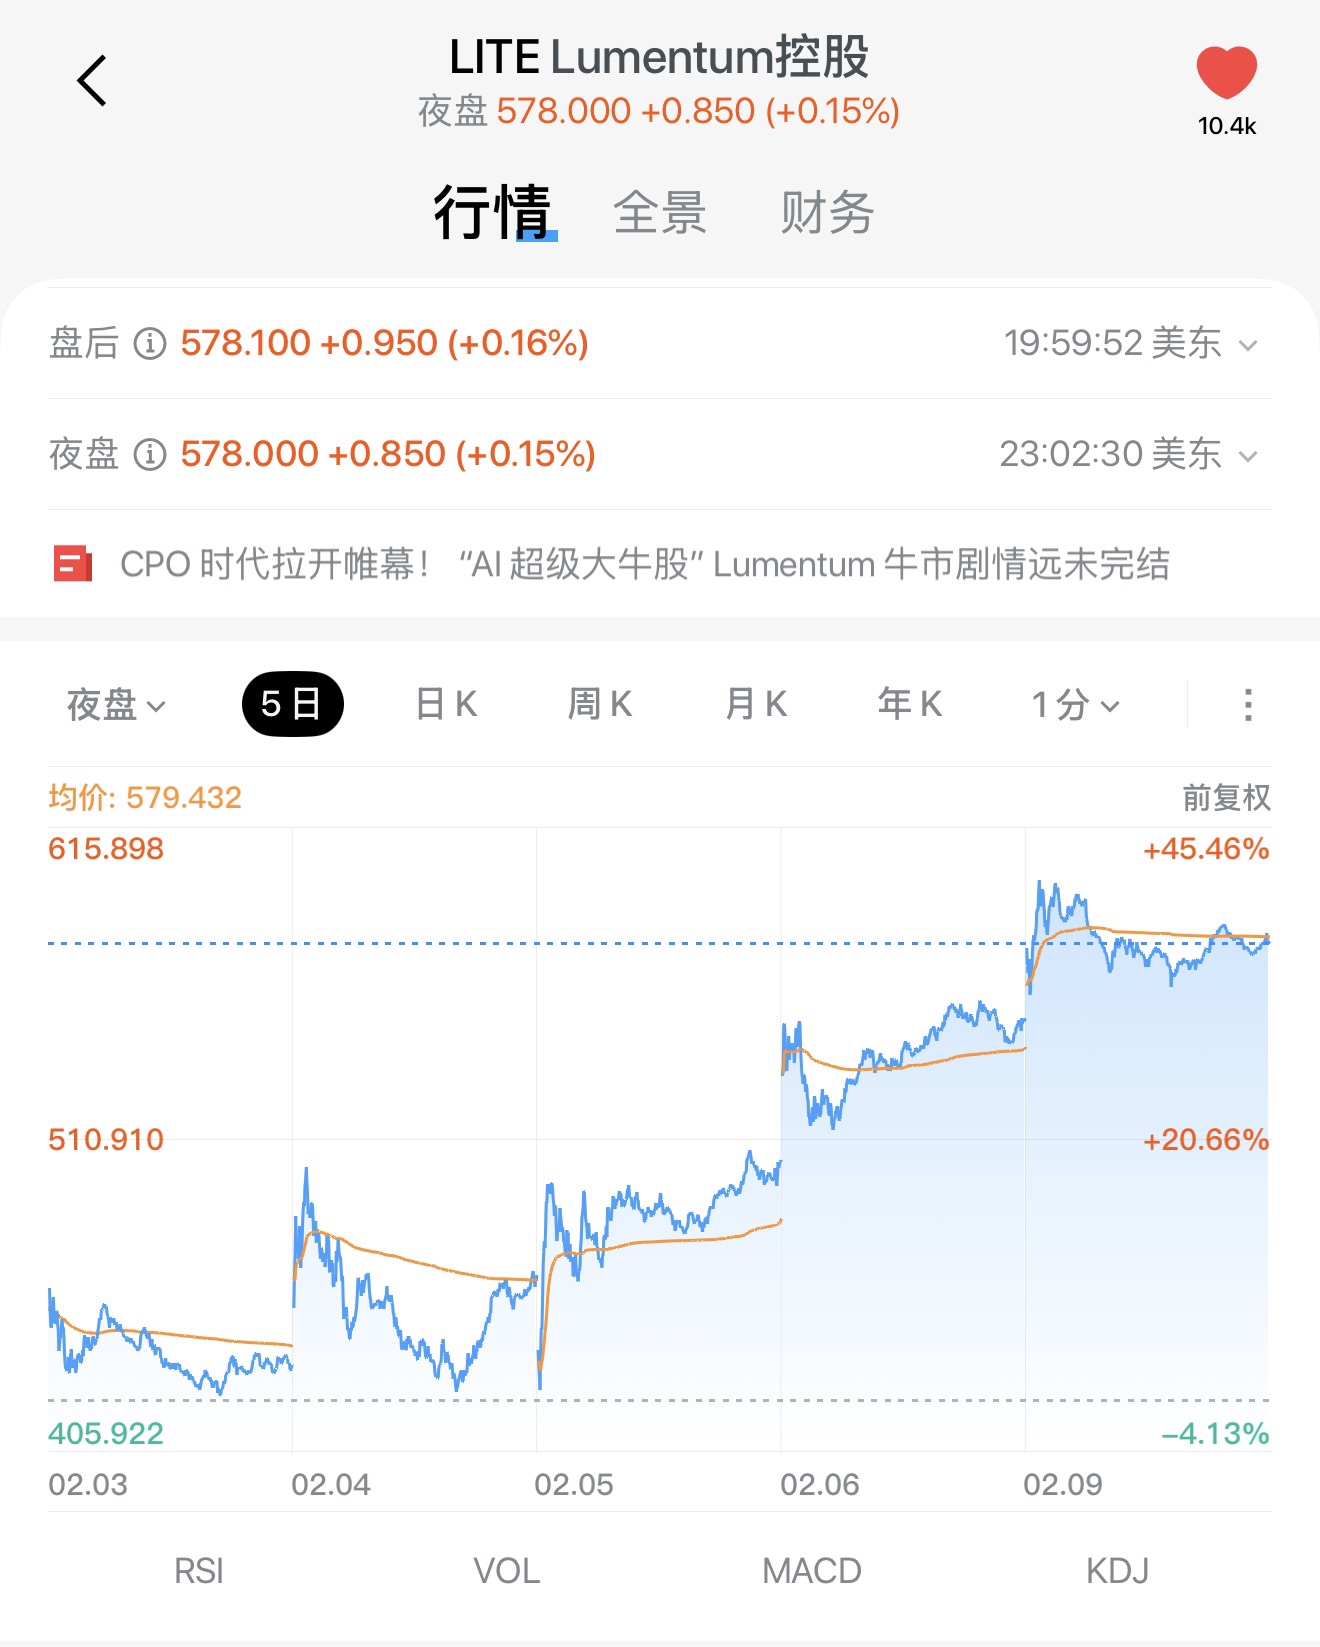Tap the red heart favorite icon
This screenshot has height=1647, width=1320.
[x=1226, y=74]
